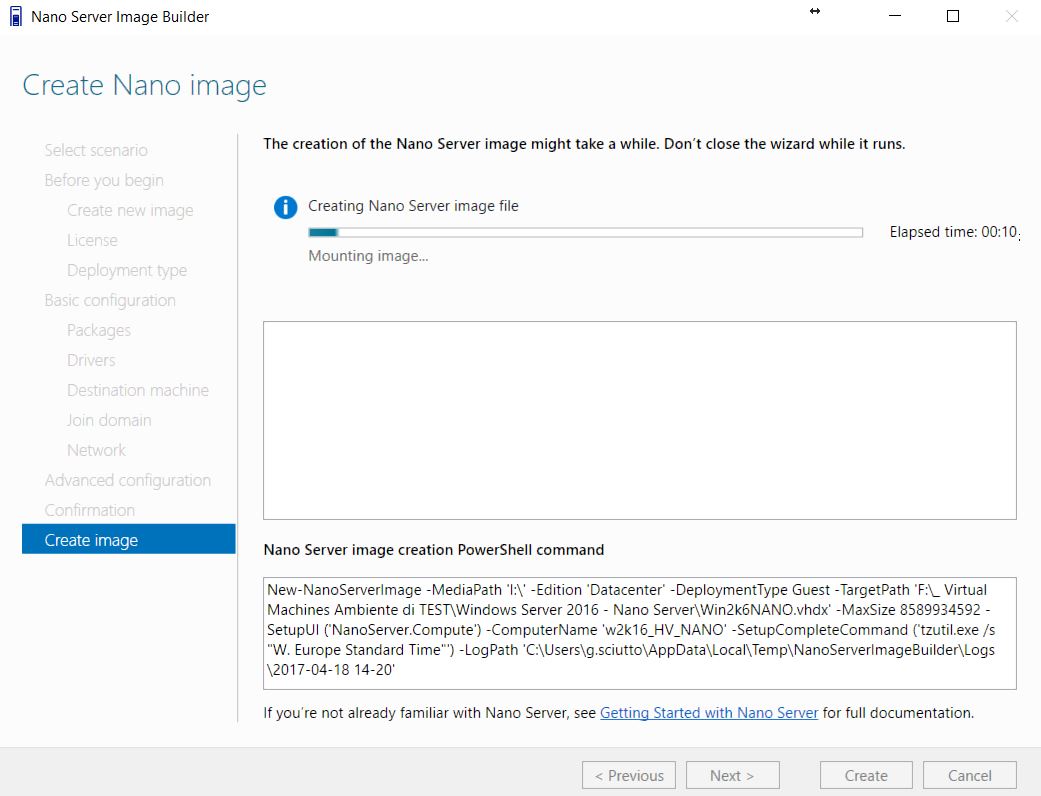Select the Basic configuration step
1041x796 pixels.
click(x=110, y=301)
